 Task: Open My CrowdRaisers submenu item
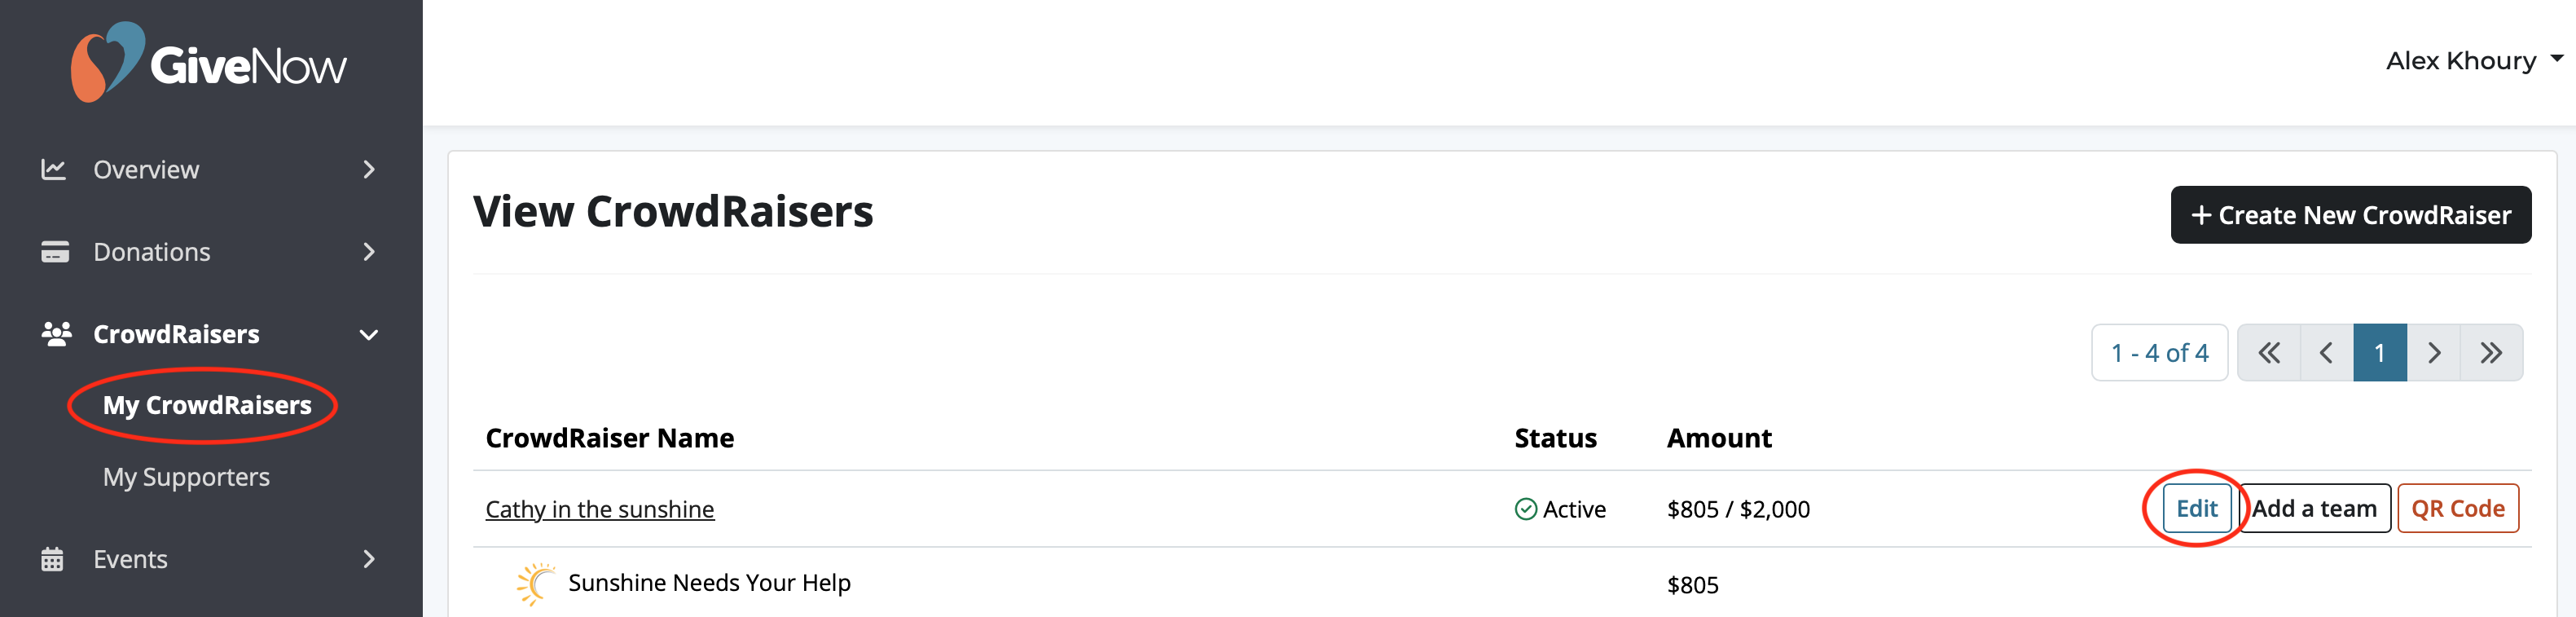pos(207,405)
